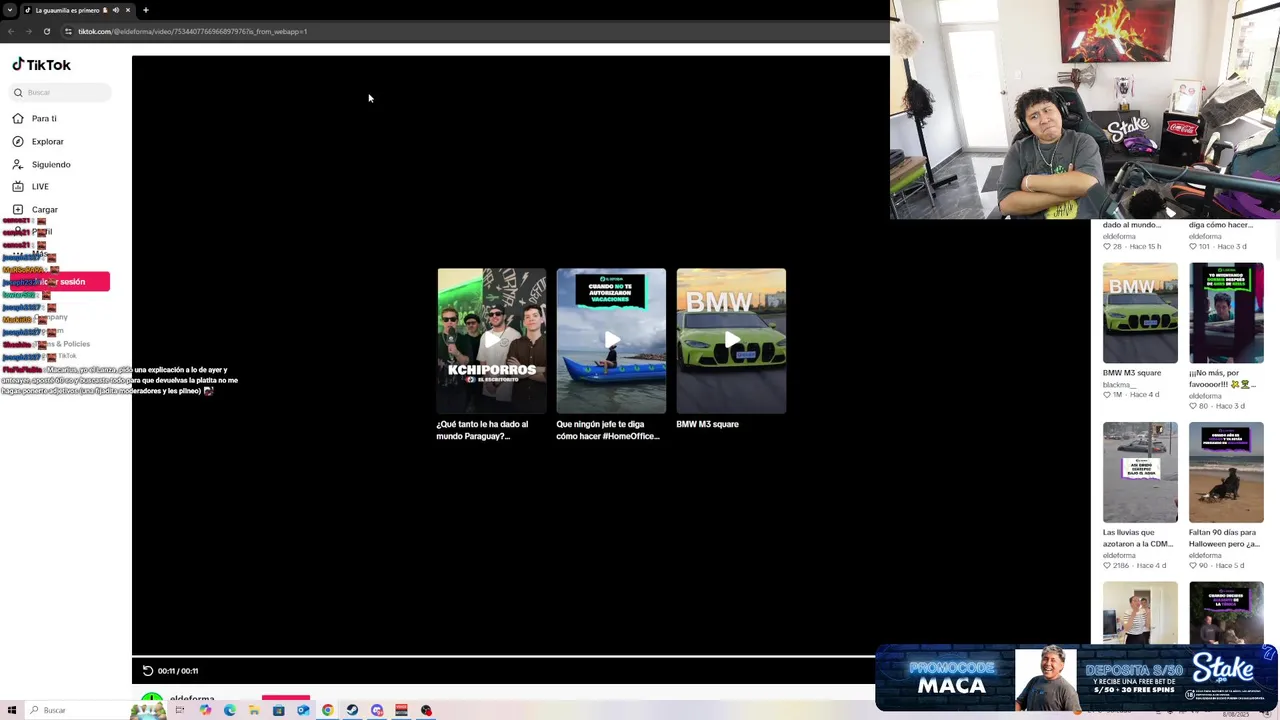Viewport: 1280px width, 720px height.
Task: Open a new browser tab
Action: (x=145, y=10)
